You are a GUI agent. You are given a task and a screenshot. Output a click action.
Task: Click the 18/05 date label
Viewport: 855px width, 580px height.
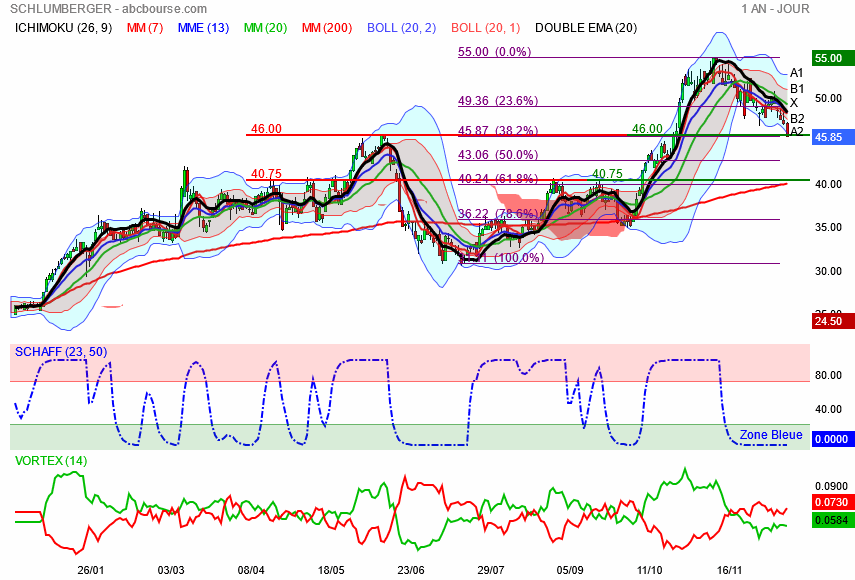pyautogui.click(x=331, y=571)
